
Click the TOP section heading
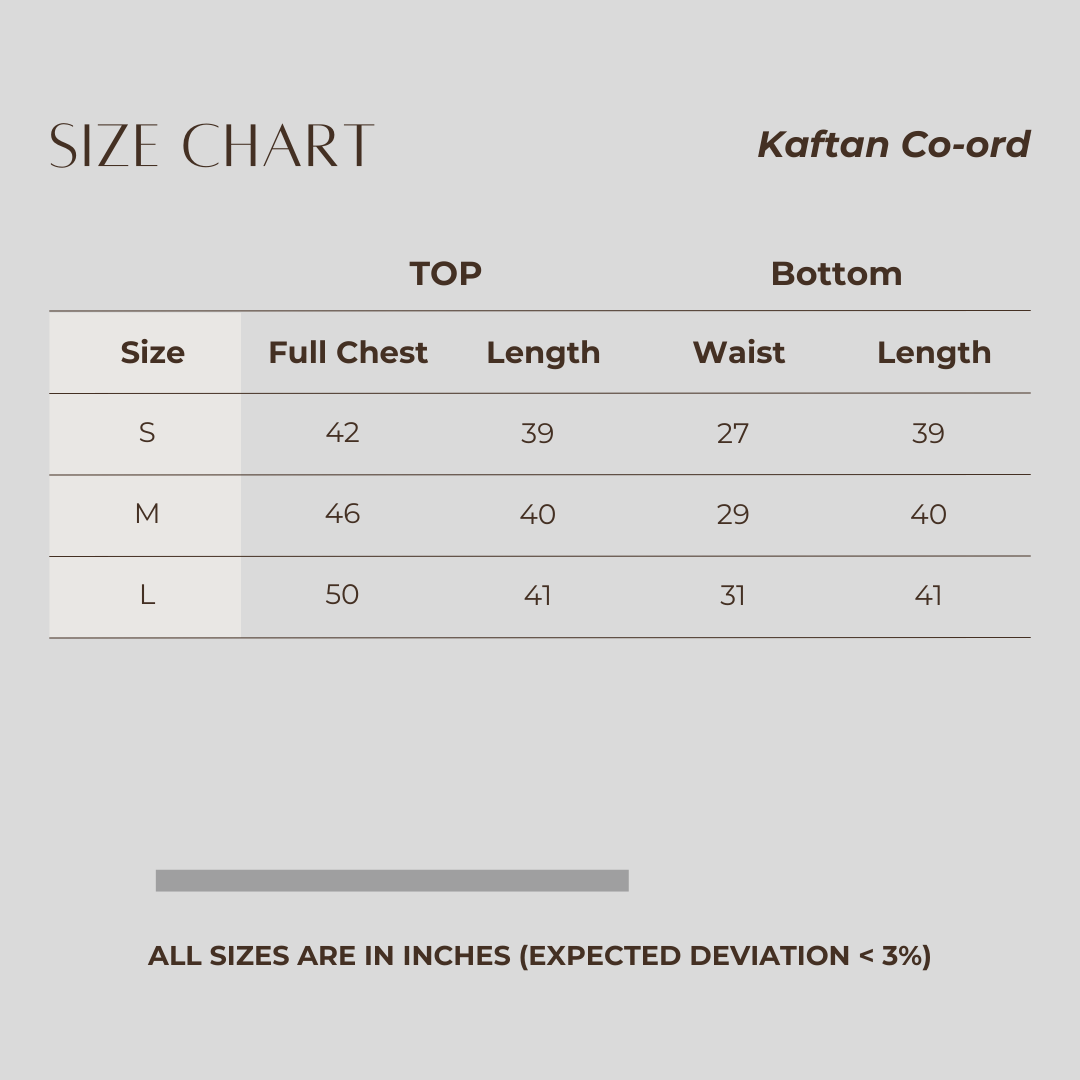[x=445, y=274]
